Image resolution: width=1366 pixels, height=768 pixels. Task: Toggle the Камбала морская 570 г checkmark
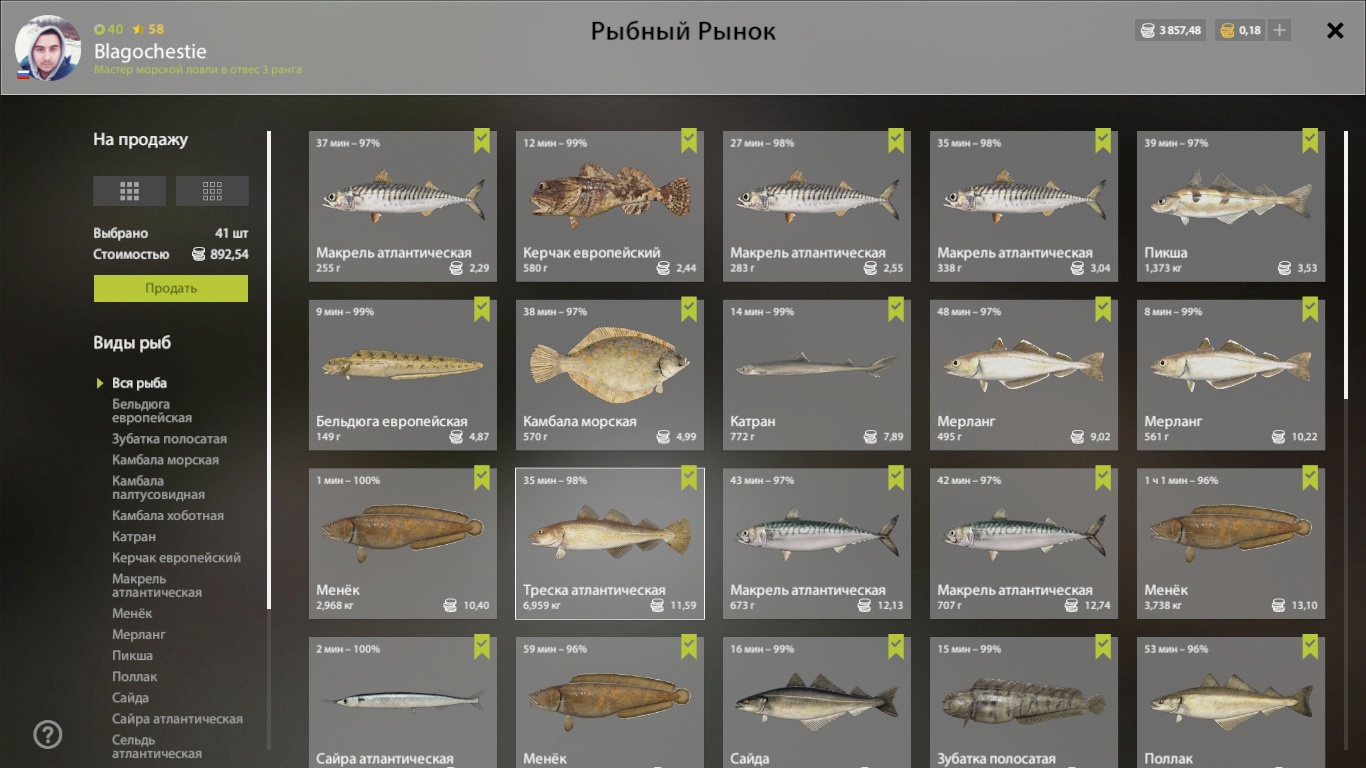[x=689, y=310]
